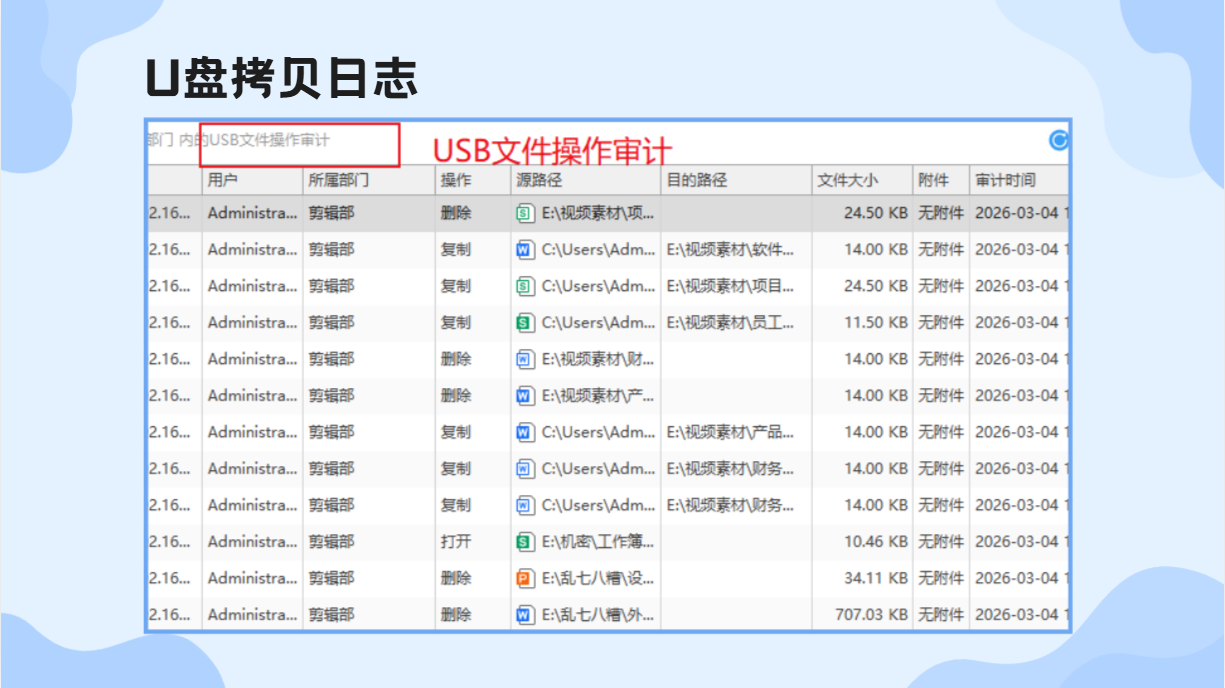The width and height of the screenshot is (1225, 688).
Task: Click the Word icon in the E:\视频素材\软件... row
Action: [x=525, y=250]
